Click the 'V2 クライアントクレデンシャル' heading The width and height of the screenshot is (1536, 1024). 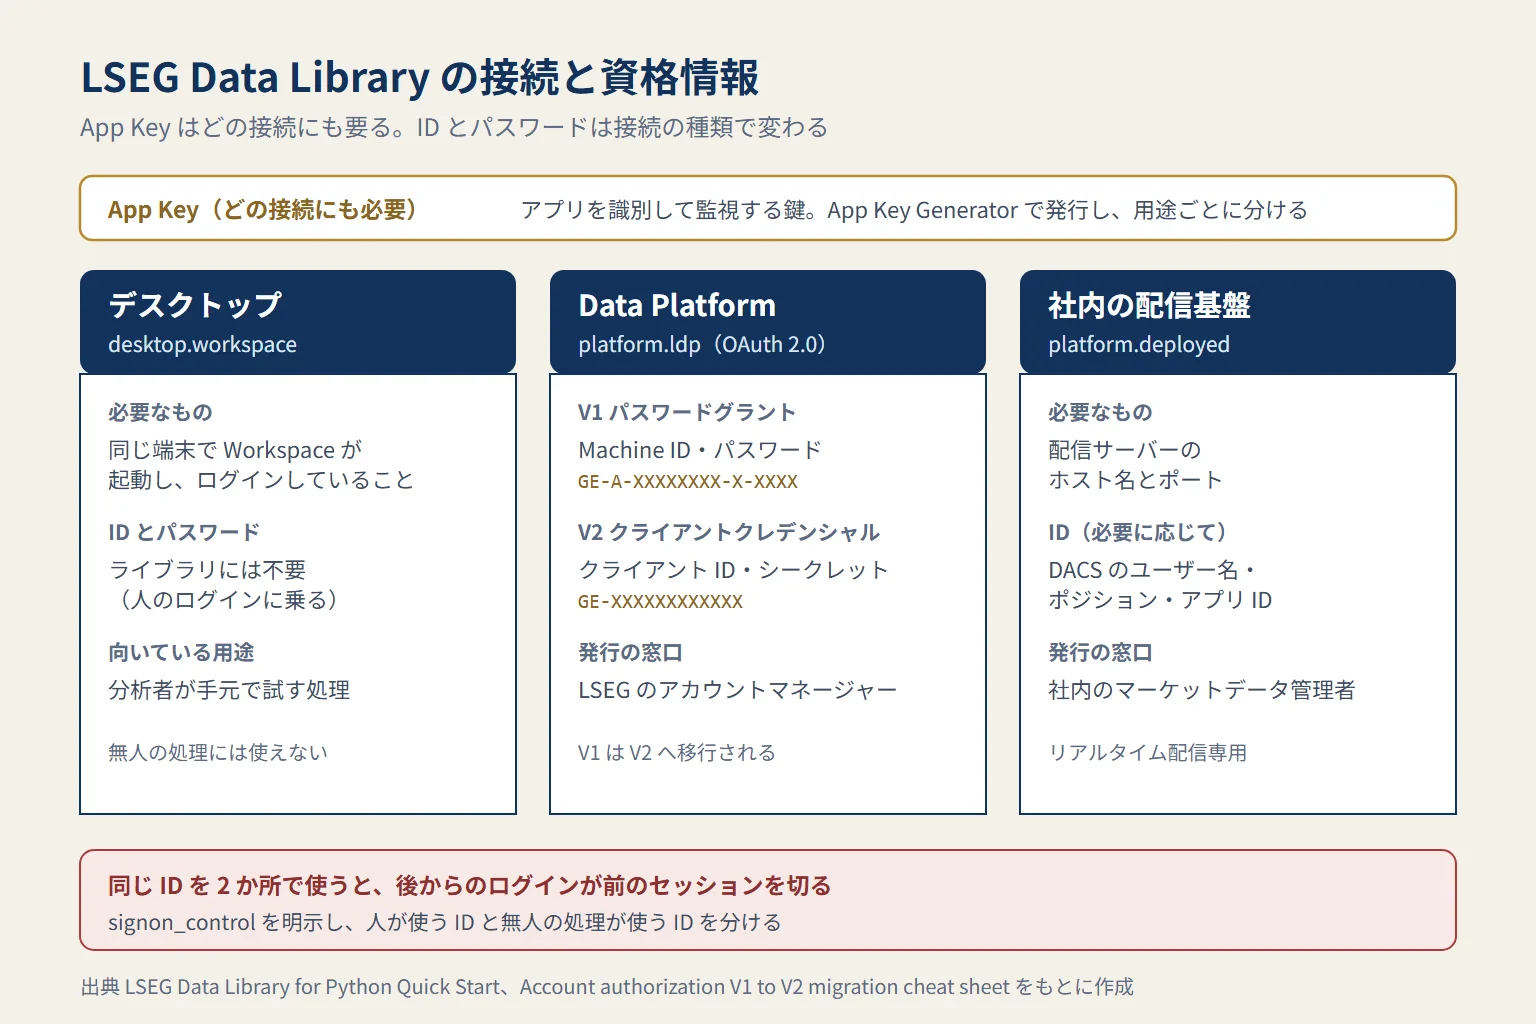729,532
